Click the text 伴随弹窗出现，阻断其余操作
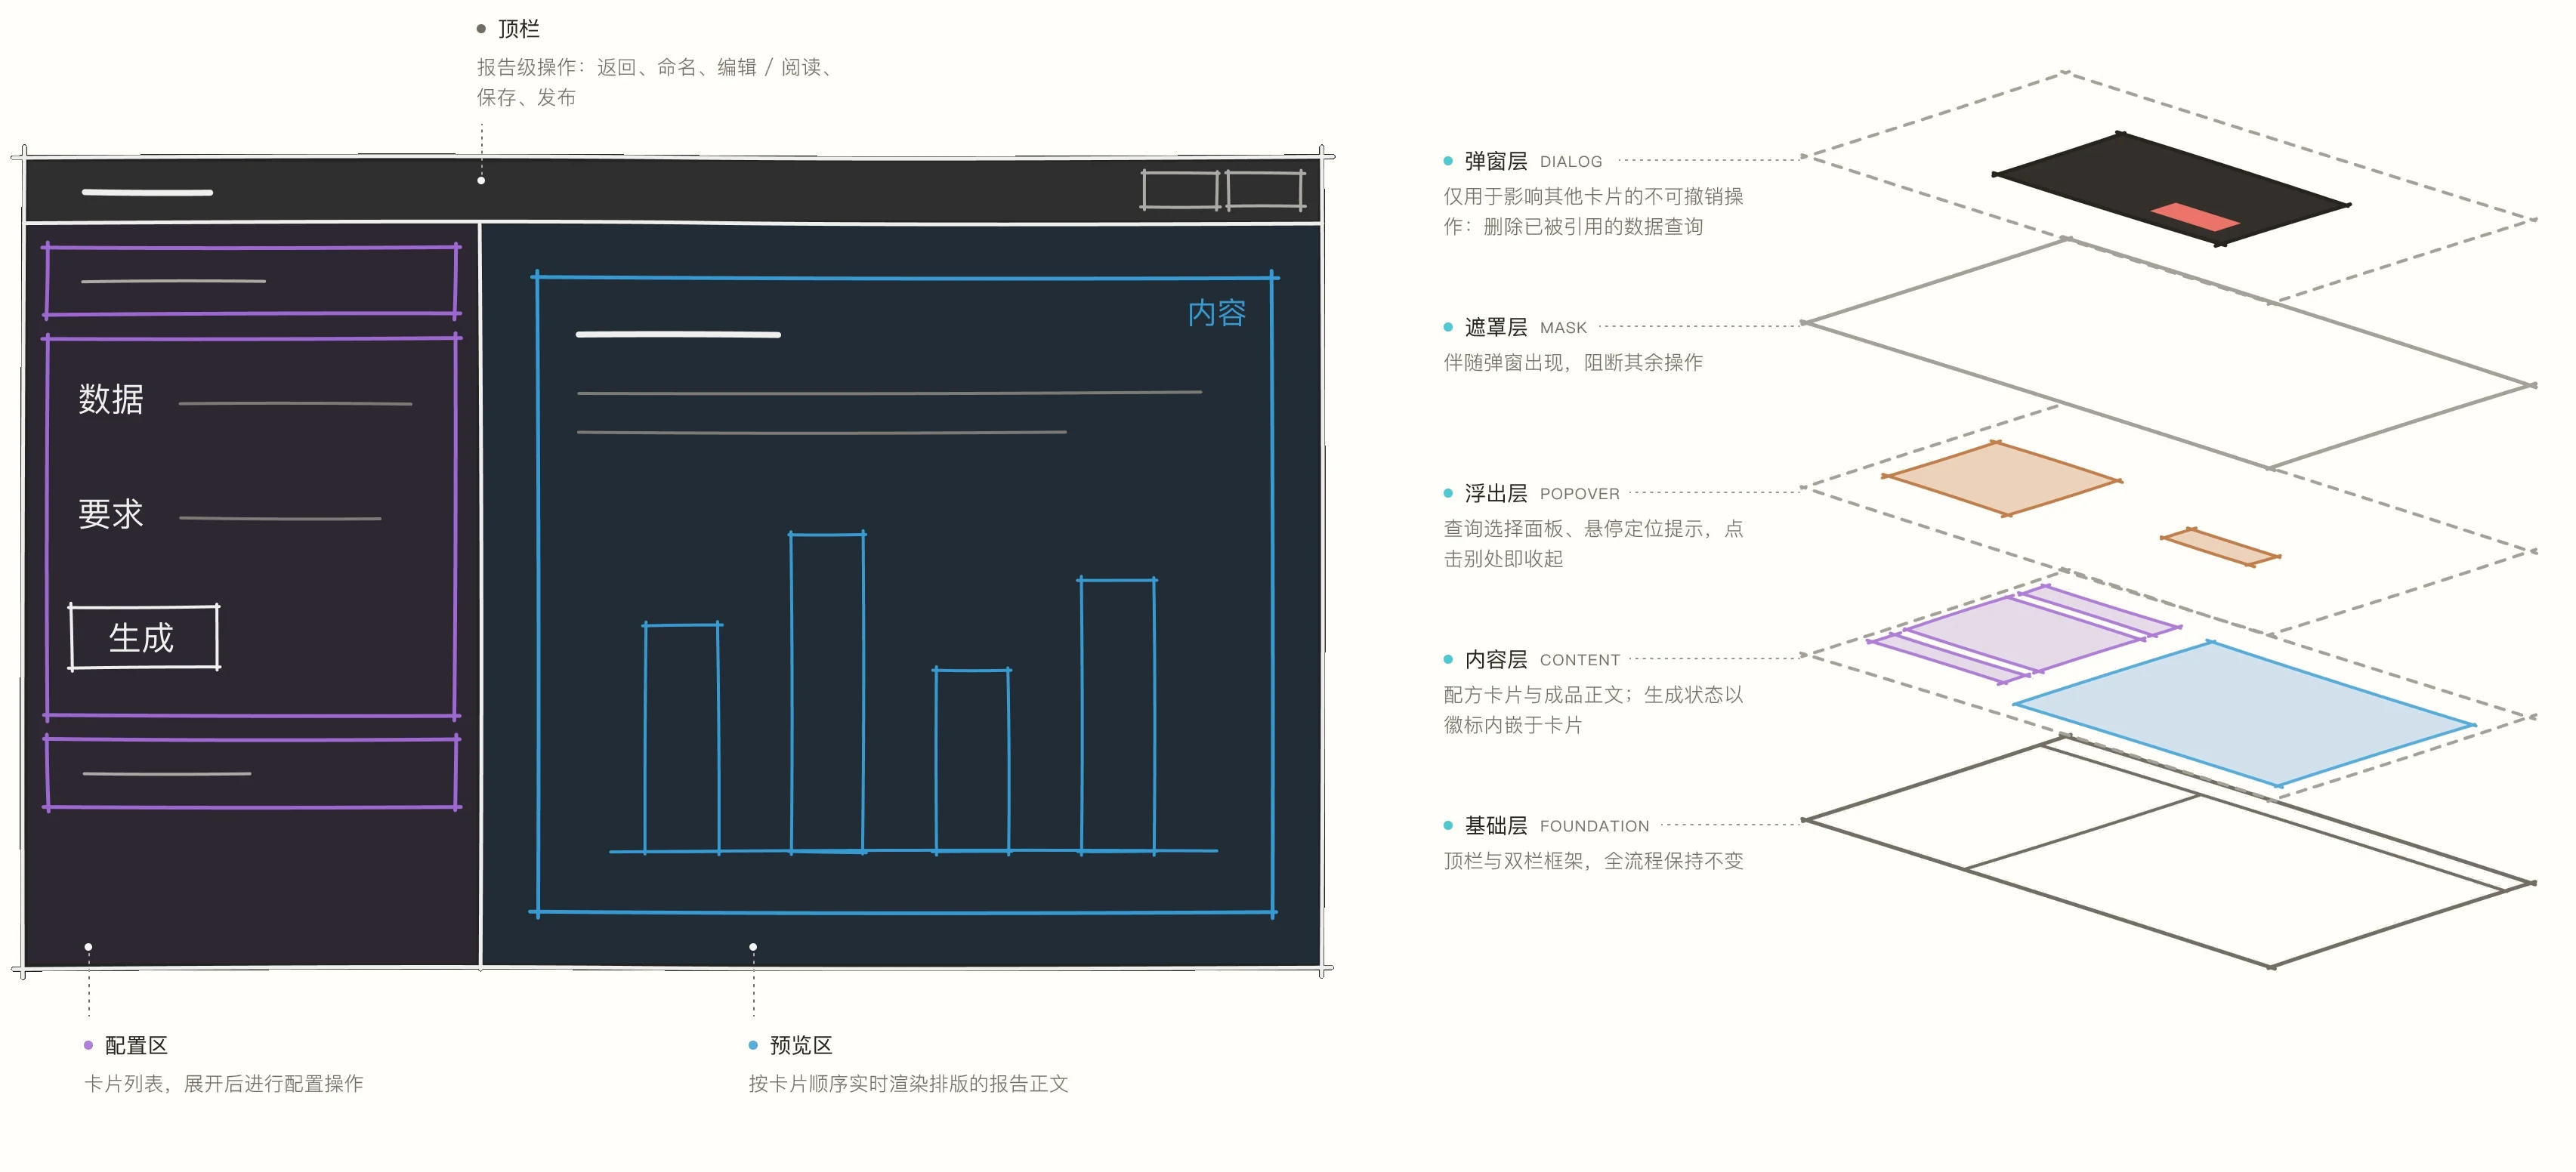 click(x=1573, y=362)
